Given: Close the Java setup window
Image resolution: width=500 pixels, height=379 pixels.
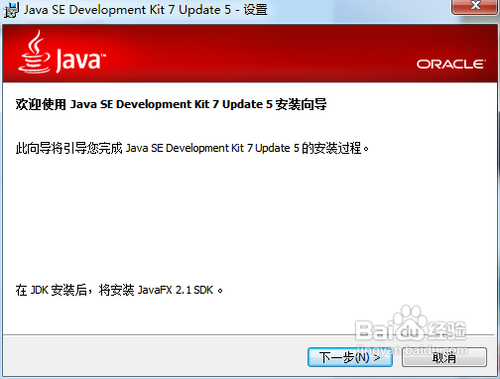Looking at the screenshot, I should [x=475, y=6].
